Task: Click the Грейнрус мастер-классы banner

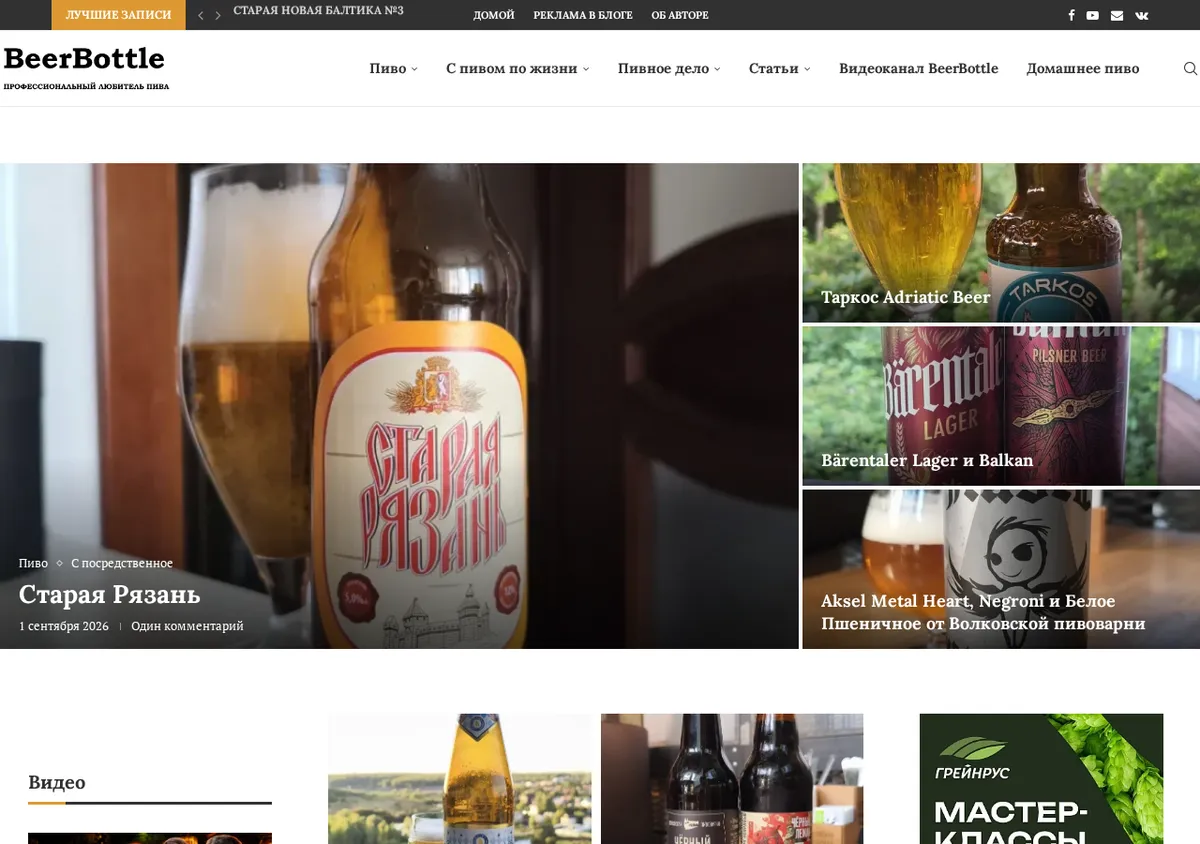Action: coord(1041,778)
